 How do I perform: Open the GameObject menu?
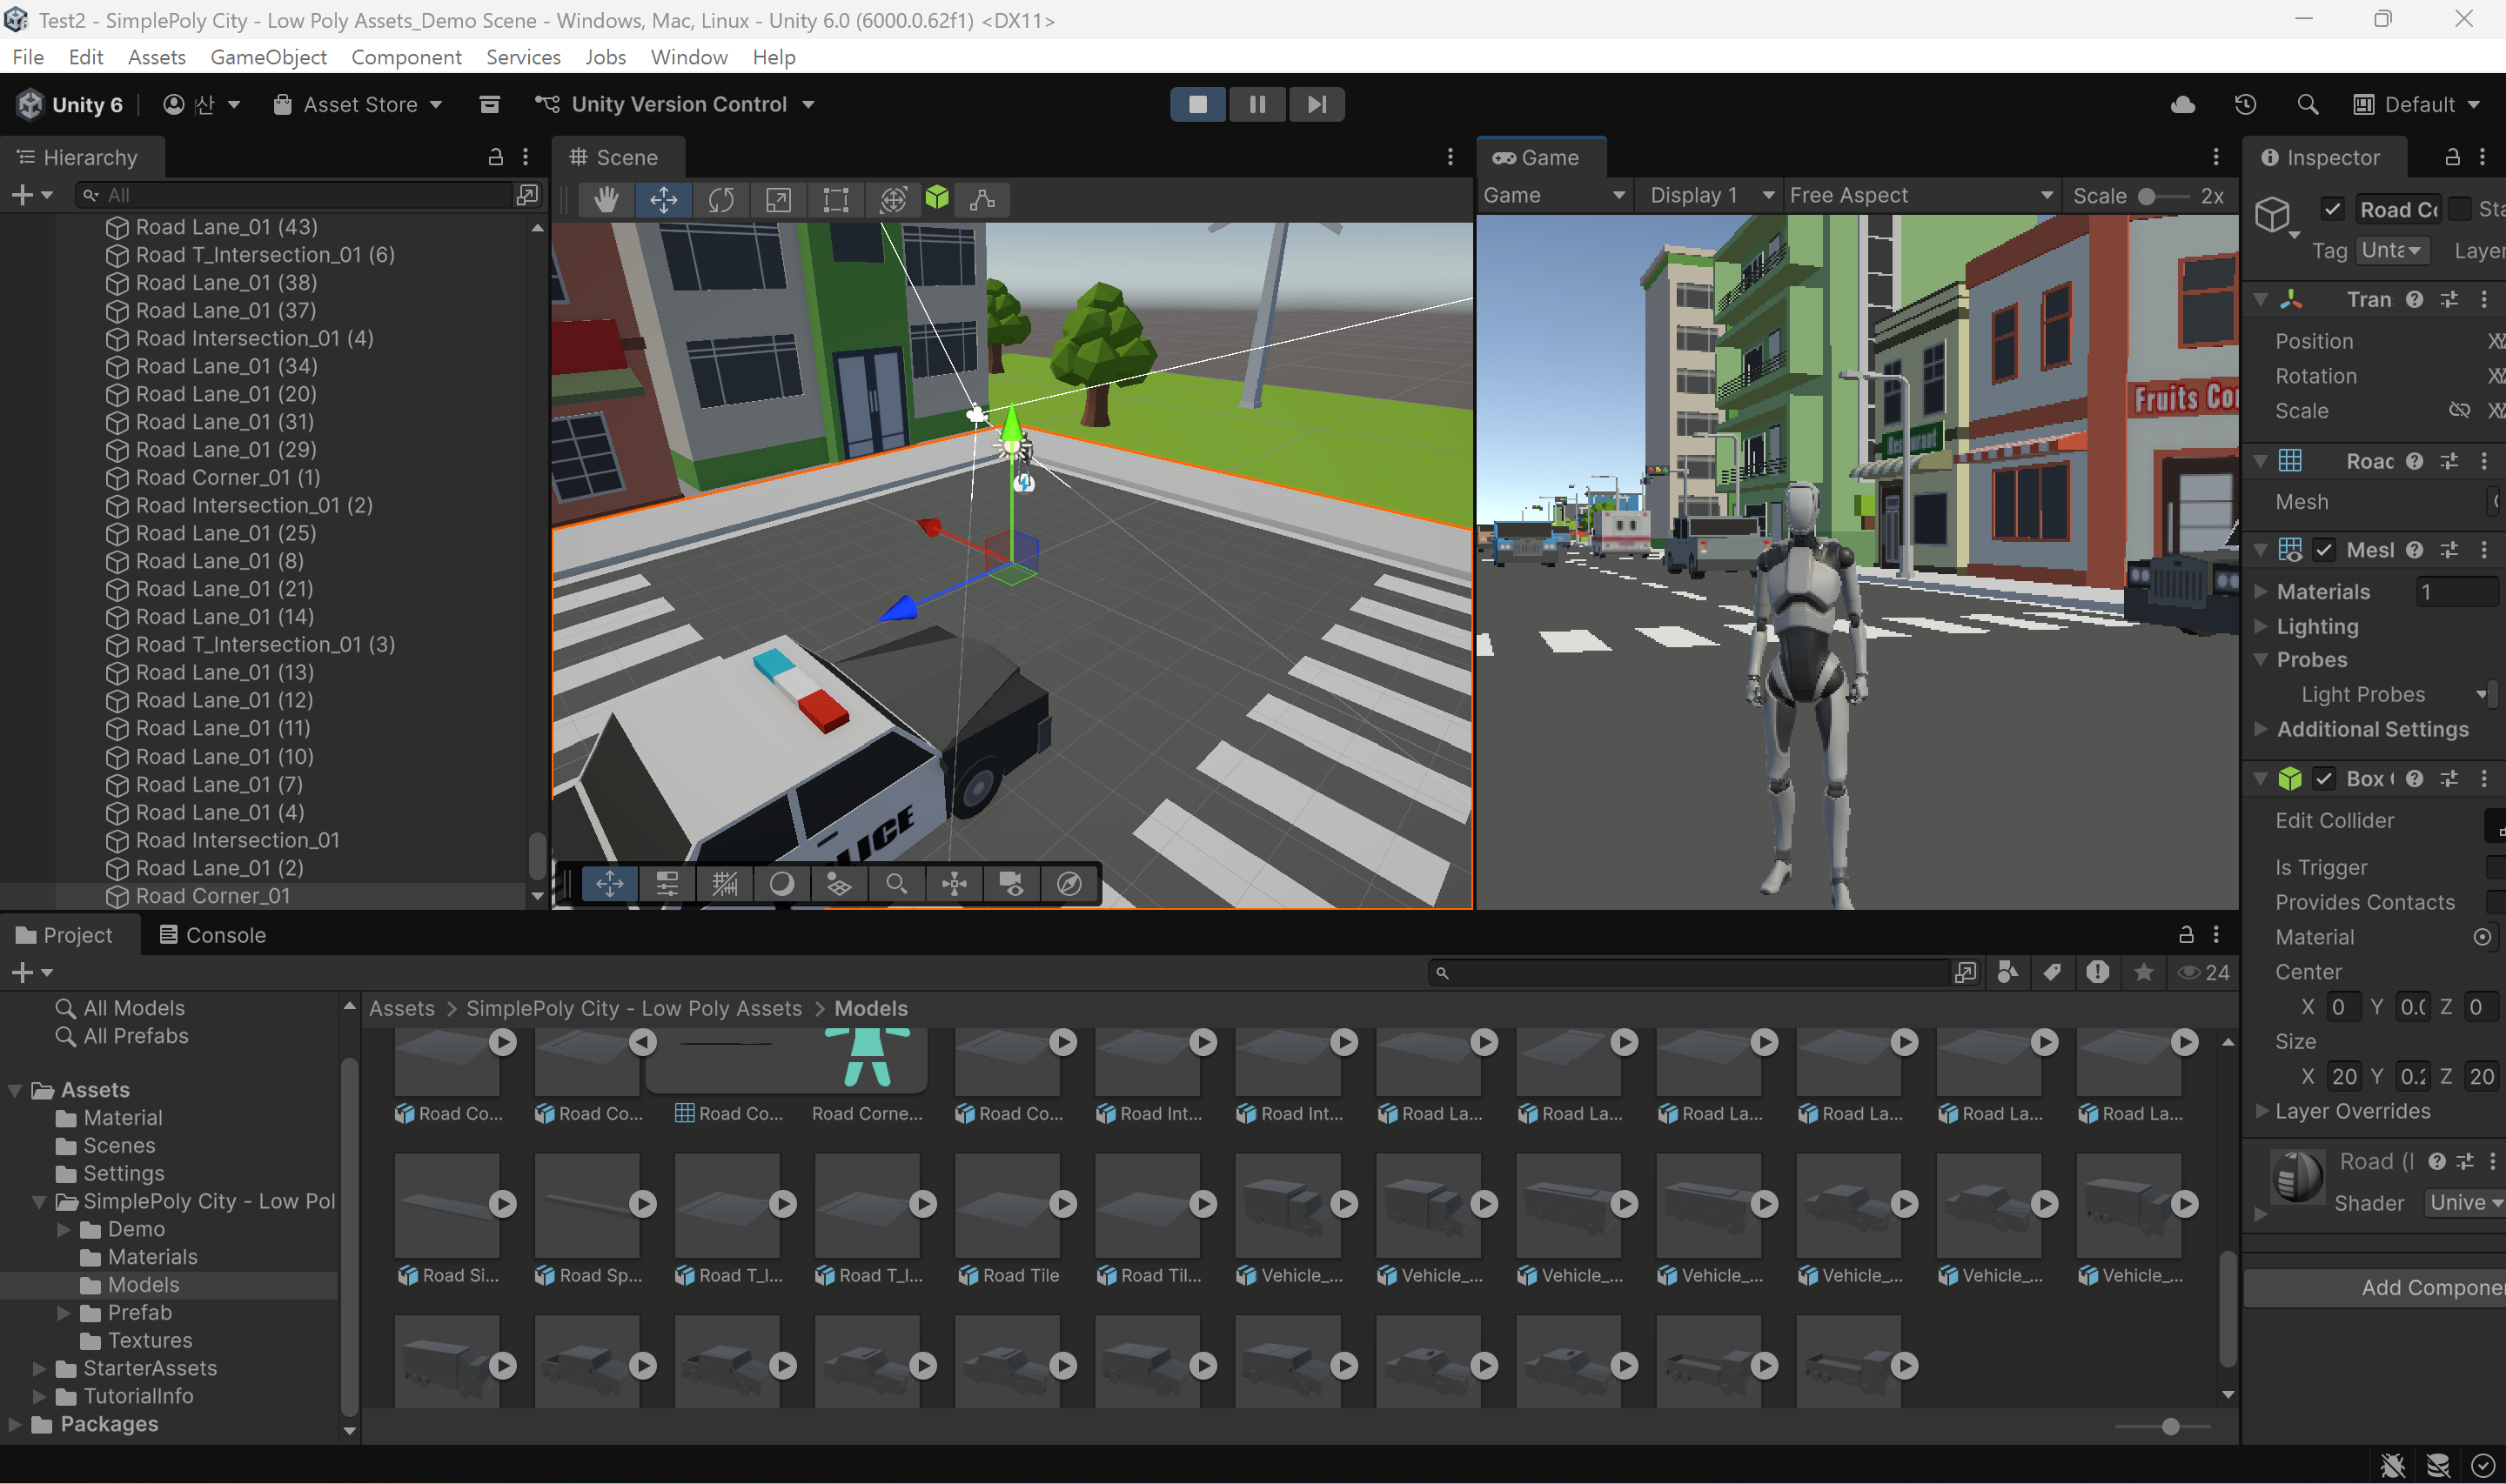[x=268, y=57]
